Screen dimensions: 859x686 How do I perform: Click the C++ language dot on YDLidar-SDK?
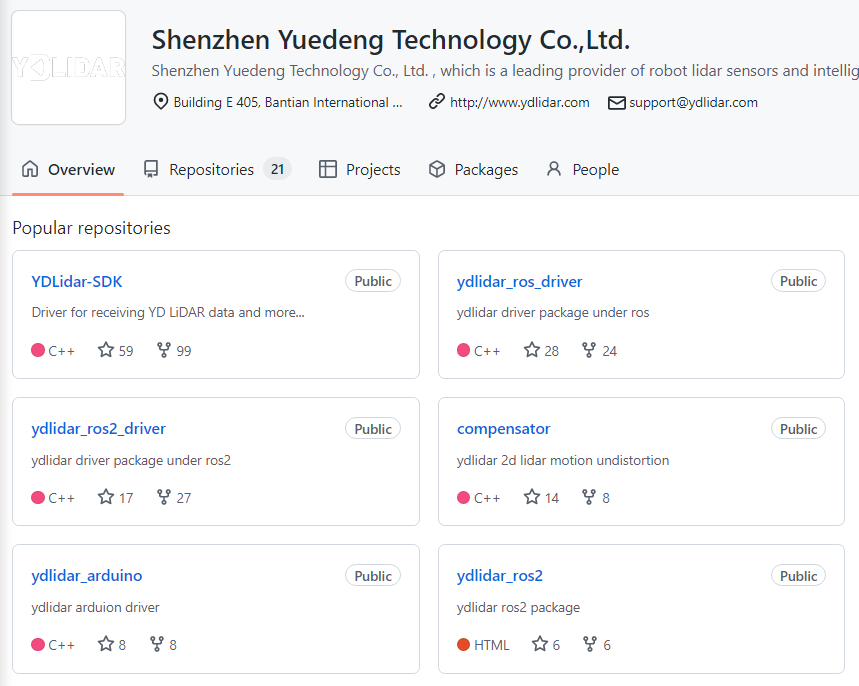[38, 350]
